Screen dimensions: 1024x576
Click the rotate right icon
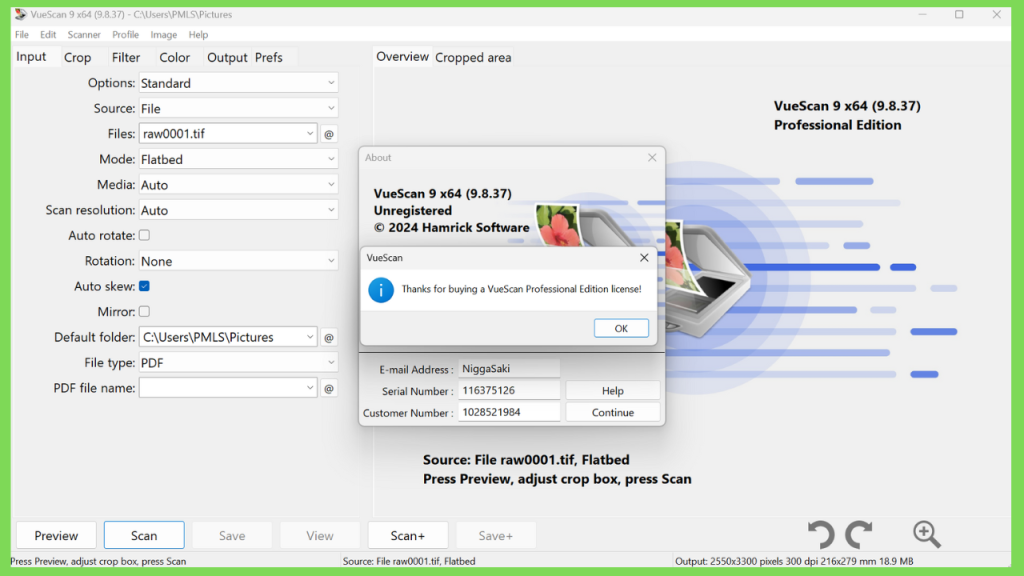point(859,534)
